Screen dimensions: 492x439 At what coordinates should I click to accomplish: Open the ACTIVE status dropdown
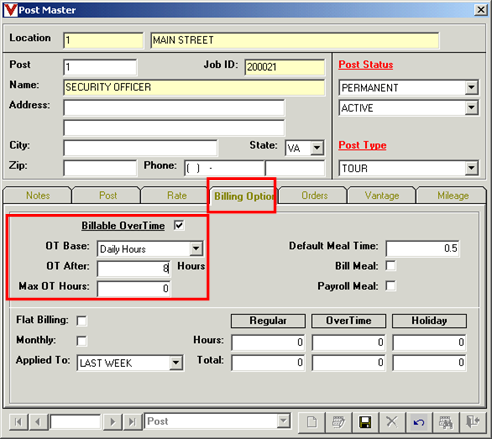coord(471,108)
